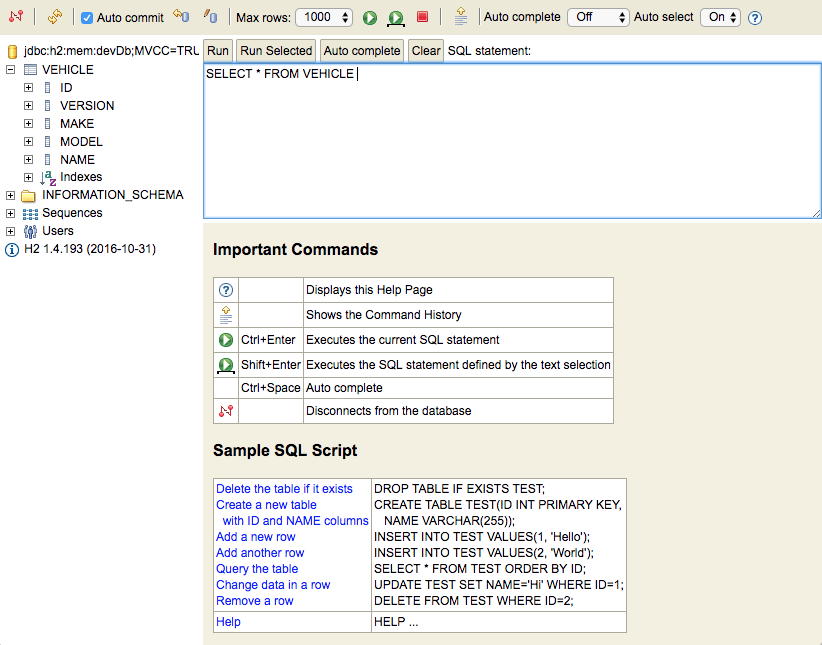Click the Refresh icon in the toolbar
The image size is (822, 645).
[54, 17]
